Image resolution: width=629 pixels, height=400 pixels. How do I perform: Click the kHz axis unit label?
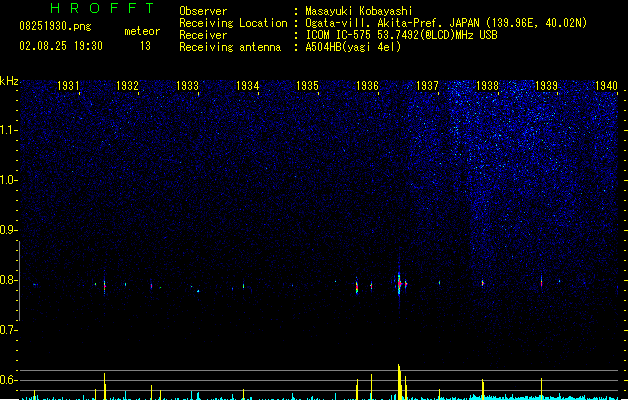coord(9,81)
